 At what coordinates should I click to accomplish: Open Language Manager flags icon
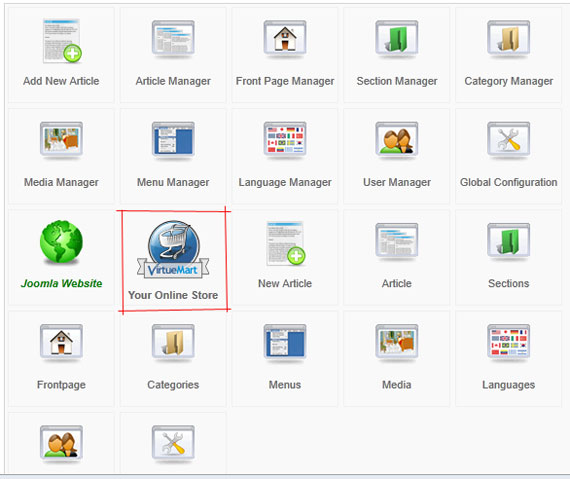pyautogui.click(x=285, y=140)
